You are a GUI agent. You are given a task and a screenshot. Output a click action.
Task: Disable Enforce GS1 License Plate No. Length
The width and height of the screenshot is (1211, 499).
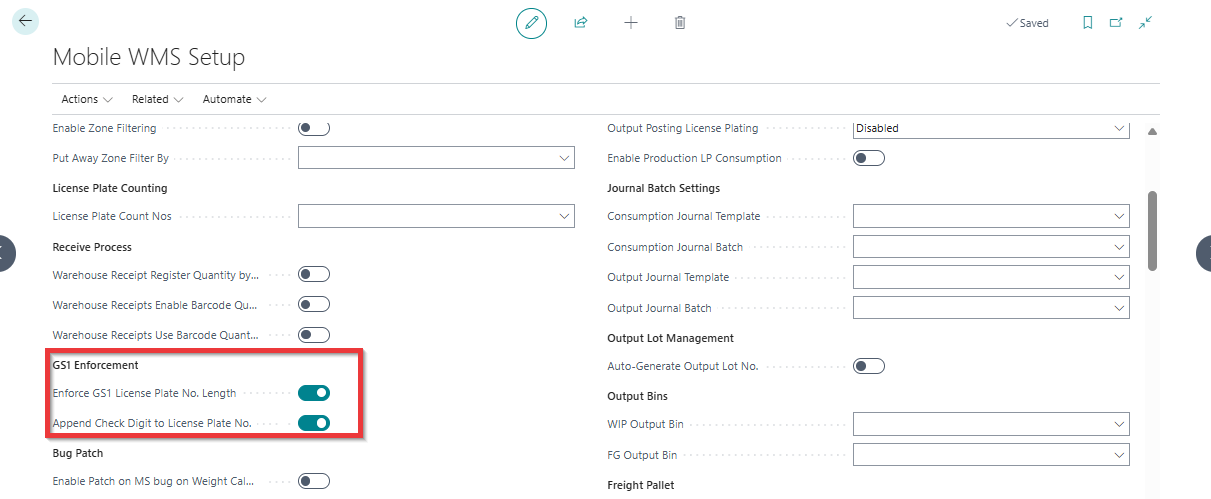click(314, 393)
